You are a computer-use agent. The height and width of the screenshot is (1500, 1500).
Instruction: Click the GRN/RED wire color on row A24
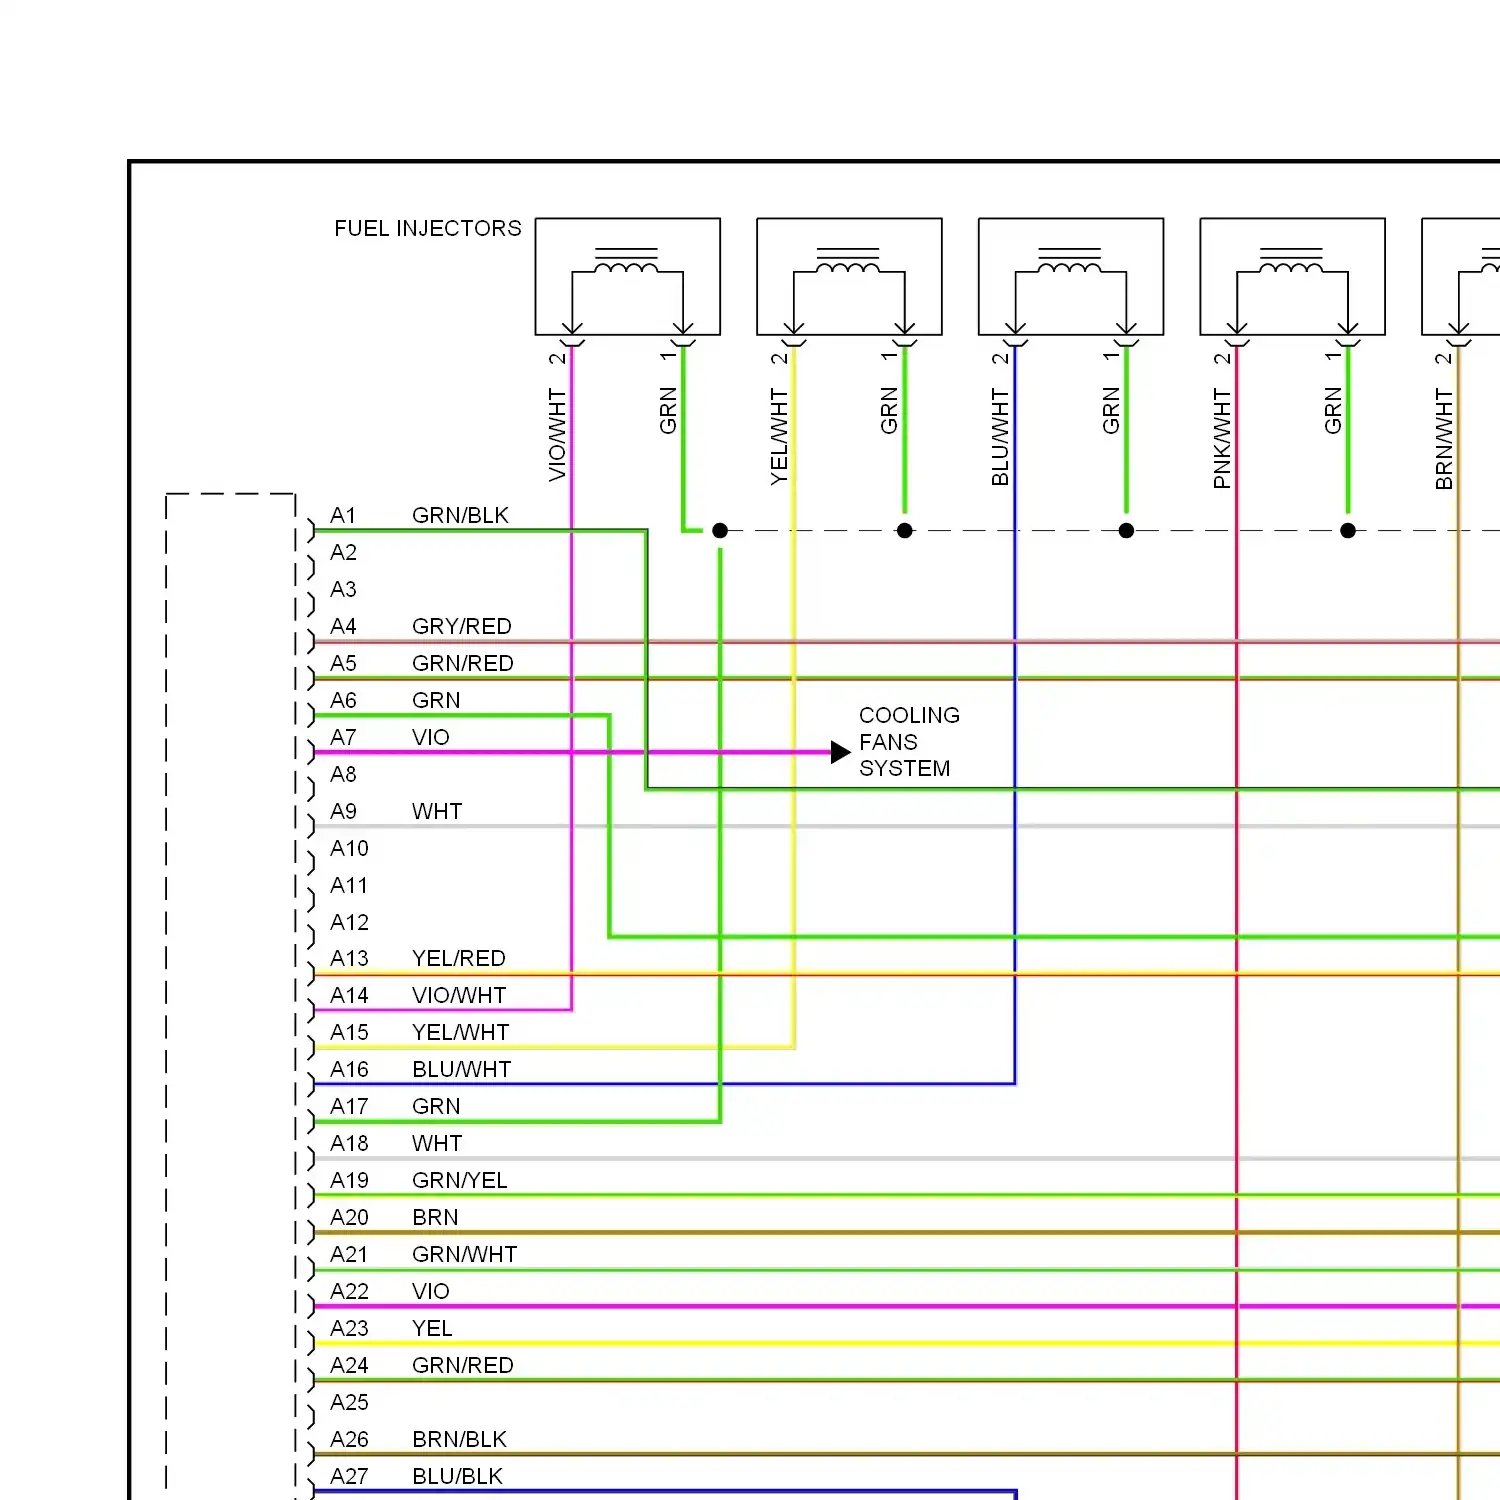point(463,1366)
